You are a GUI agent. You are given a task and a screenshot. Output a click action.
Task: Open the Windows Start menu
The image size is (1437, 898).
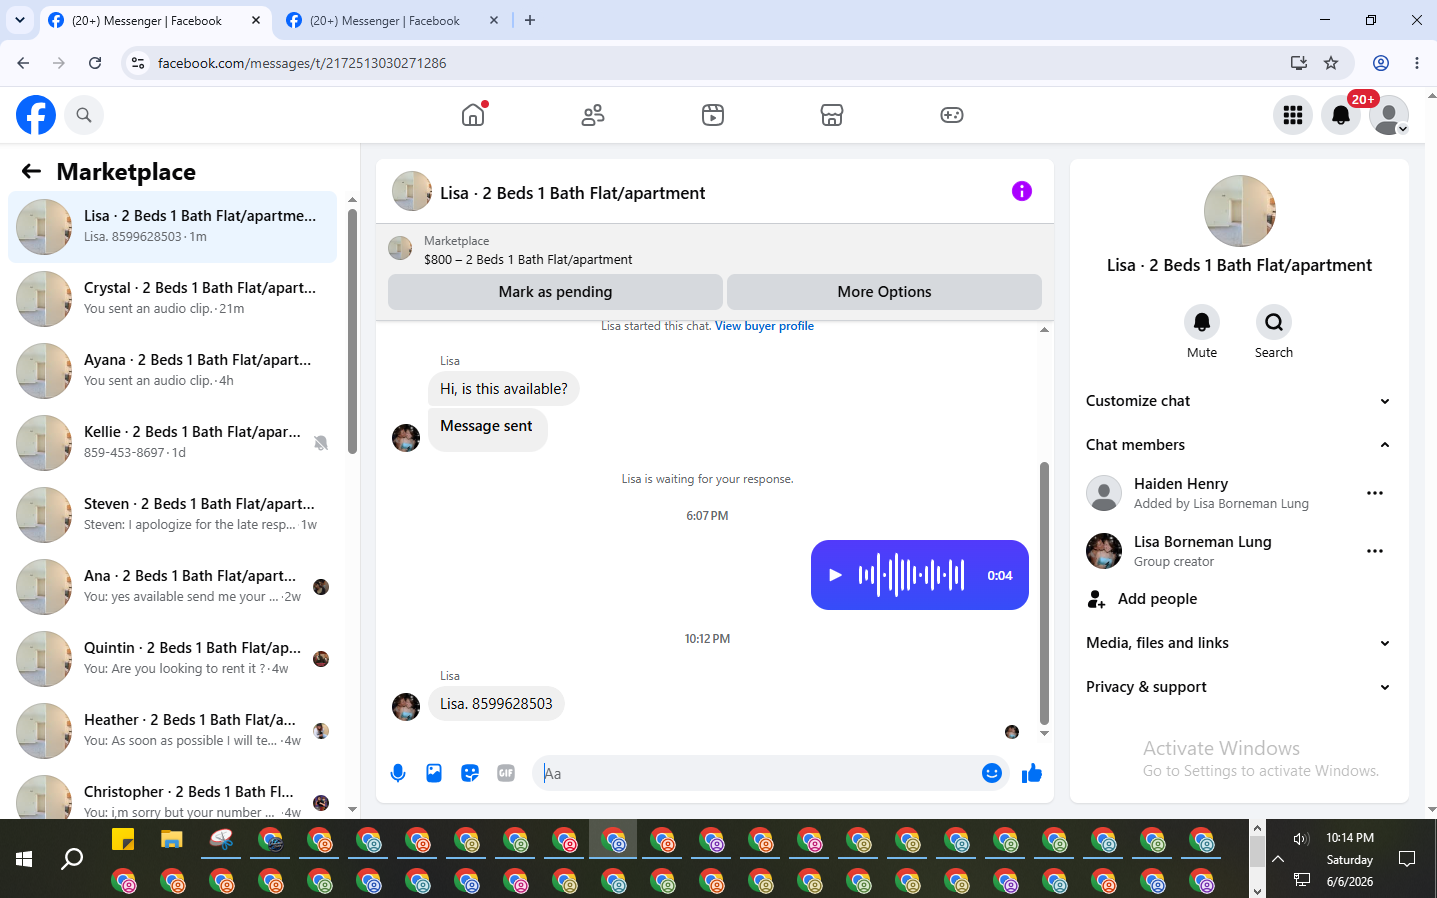click(24, 859)
